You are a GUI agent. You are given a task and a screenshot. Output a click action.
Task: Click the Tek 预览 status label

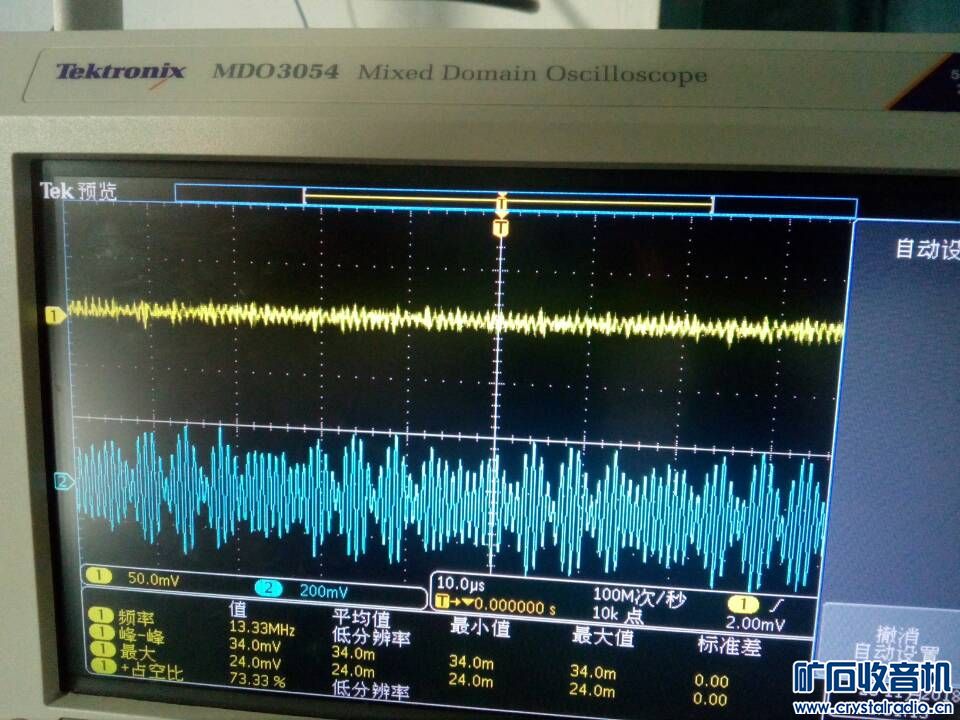point(78,191)
